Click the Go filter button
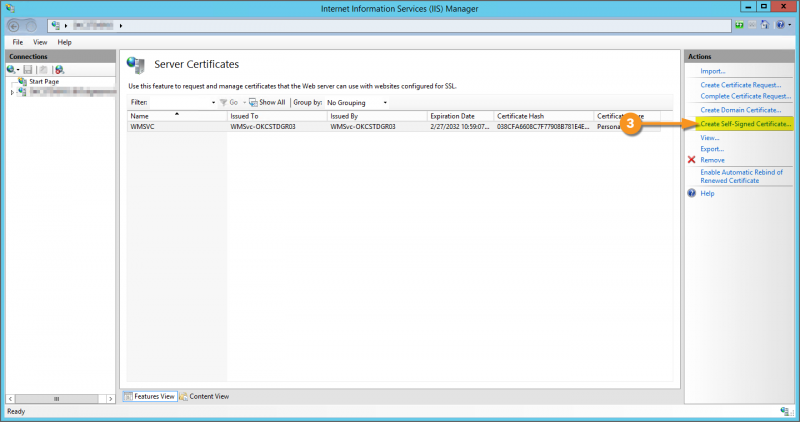 point(229,103)
